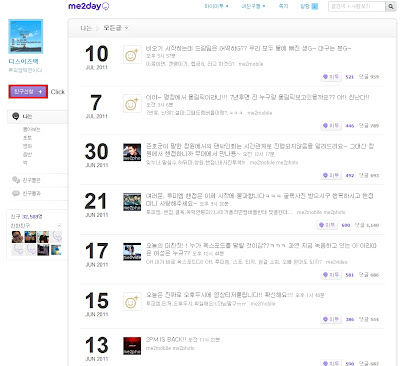The width and height of the screenshot is (400, 366).
Task: Open the 모든글 filter dropdown arrow
Action: tap(127, 28)
